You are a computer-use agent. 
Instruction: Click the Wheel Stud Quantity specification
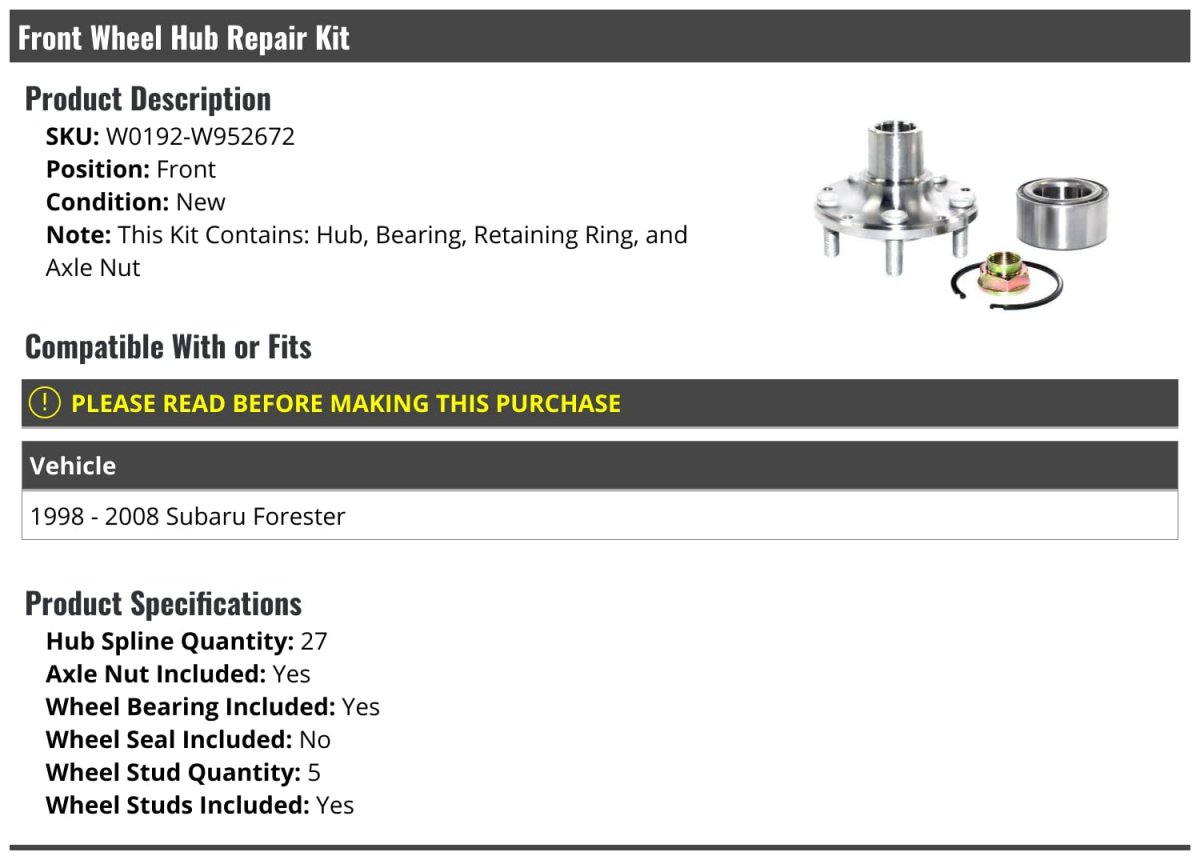tap(183, 772)
